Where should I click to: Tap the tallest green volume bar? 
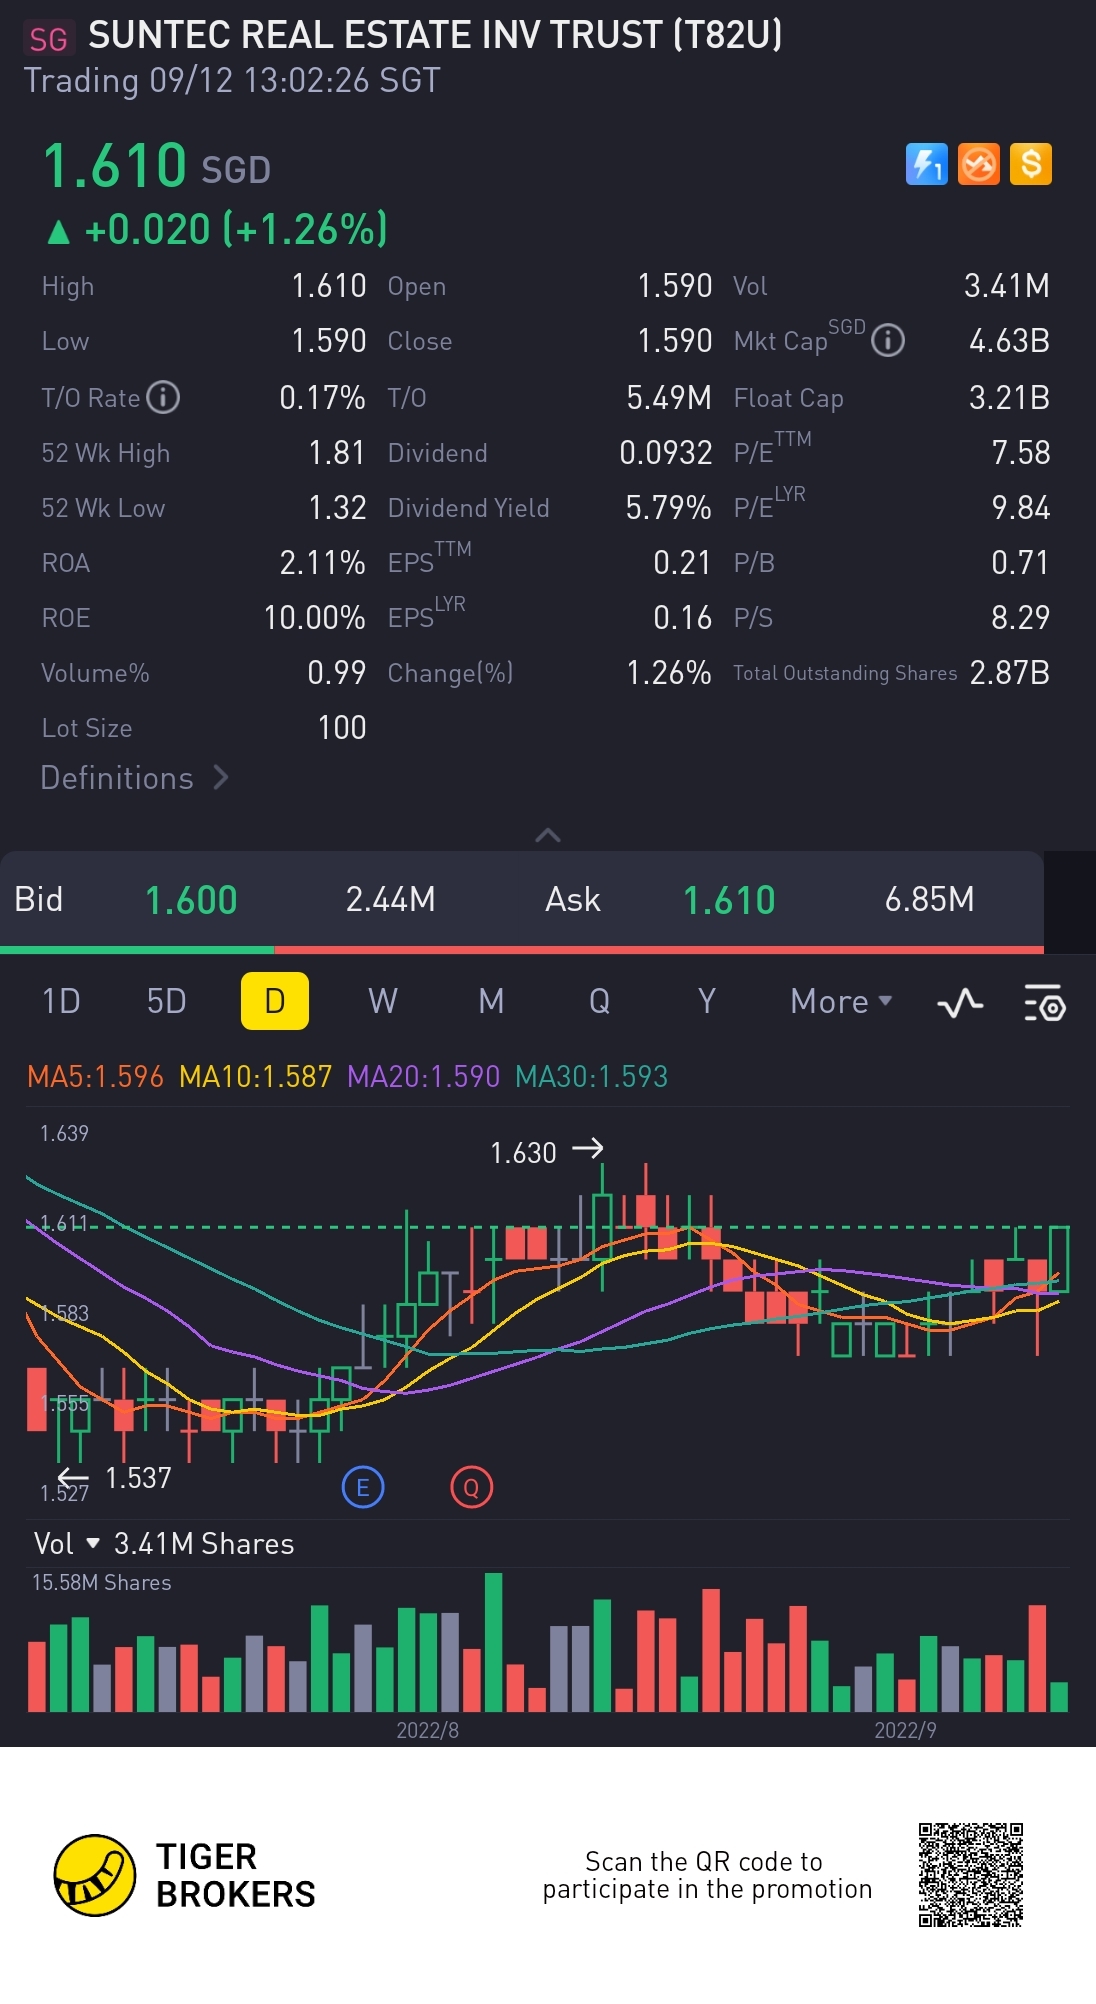click(493, 1642)
